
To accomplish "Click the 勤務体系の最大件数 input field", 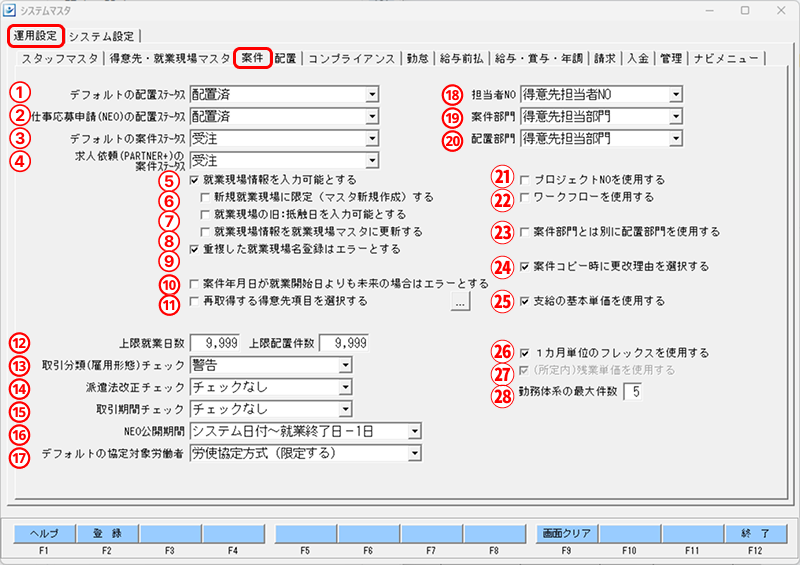I will [633, 391].
